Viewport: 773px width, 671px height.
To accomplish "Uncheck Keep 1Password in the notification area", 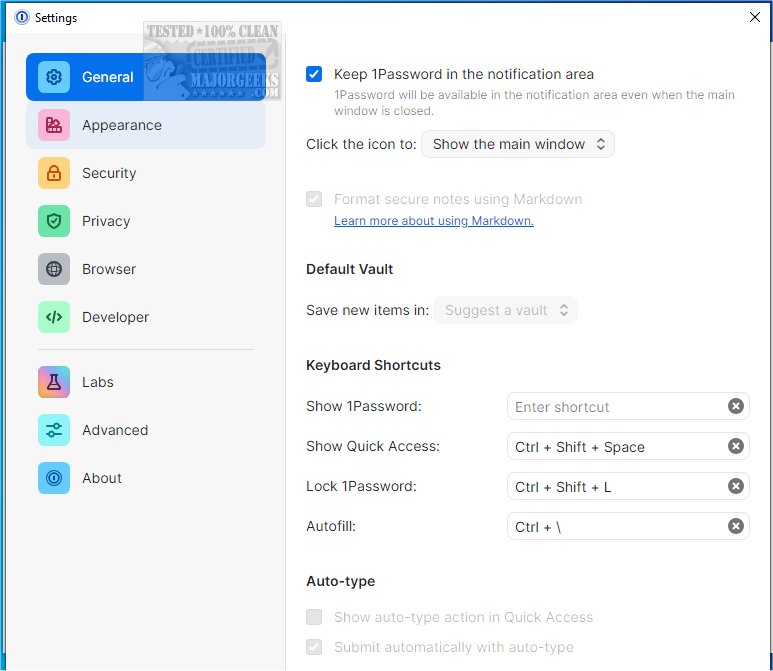I will (x=315, y=74).
